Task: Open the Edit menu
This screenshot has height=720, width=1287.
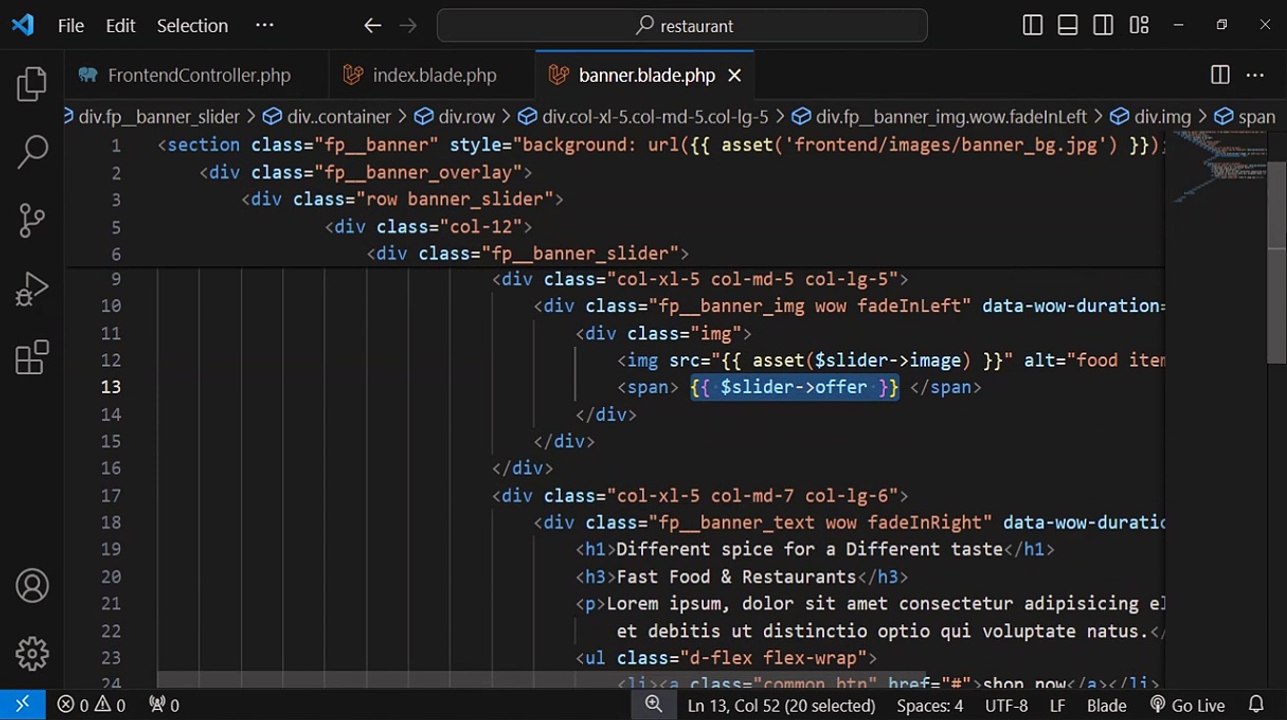Action: click(120, 26)
